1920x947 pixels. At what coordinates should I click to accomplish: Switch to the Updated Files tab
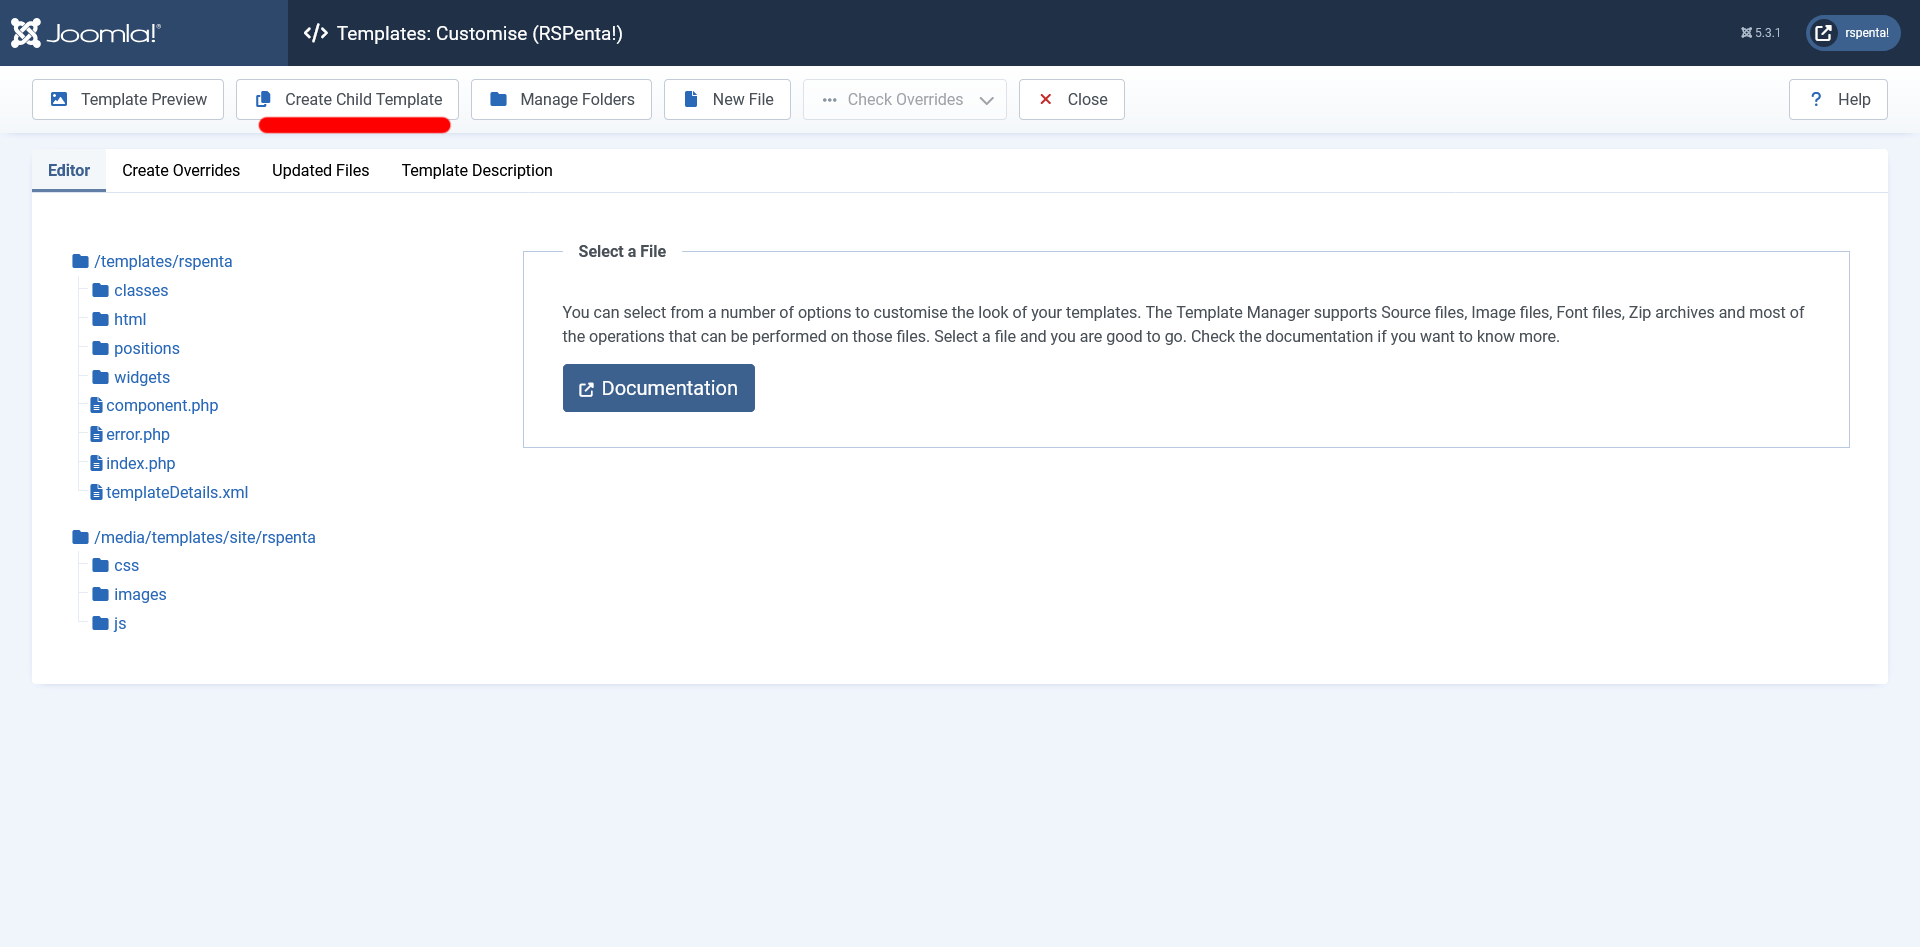(x=320, y=170)
